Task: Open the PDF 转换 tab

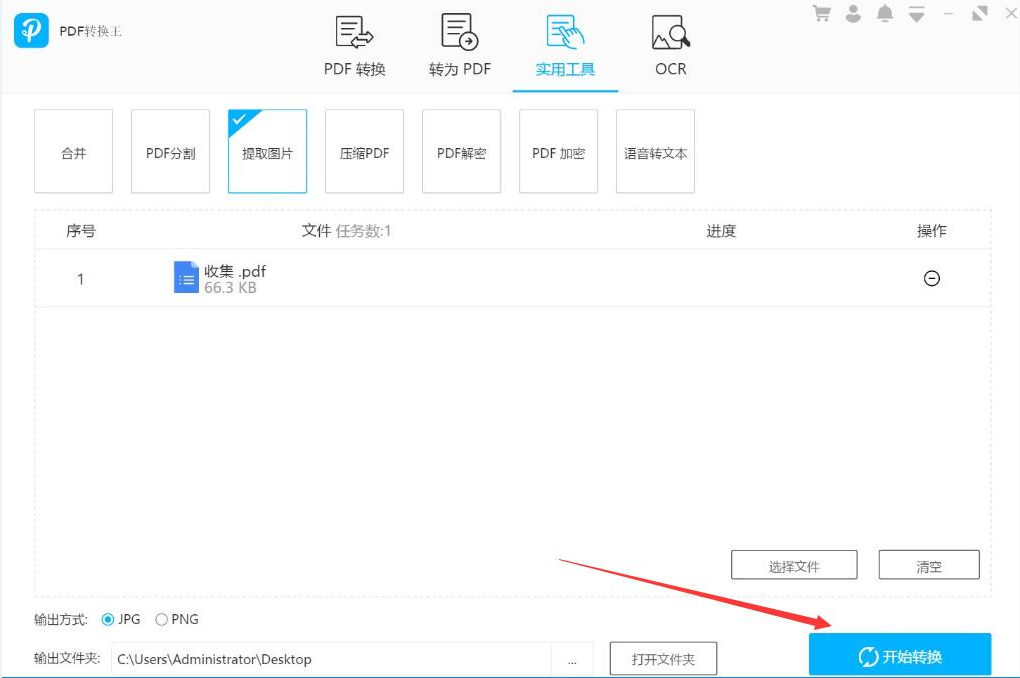Action: click(355, 46)
